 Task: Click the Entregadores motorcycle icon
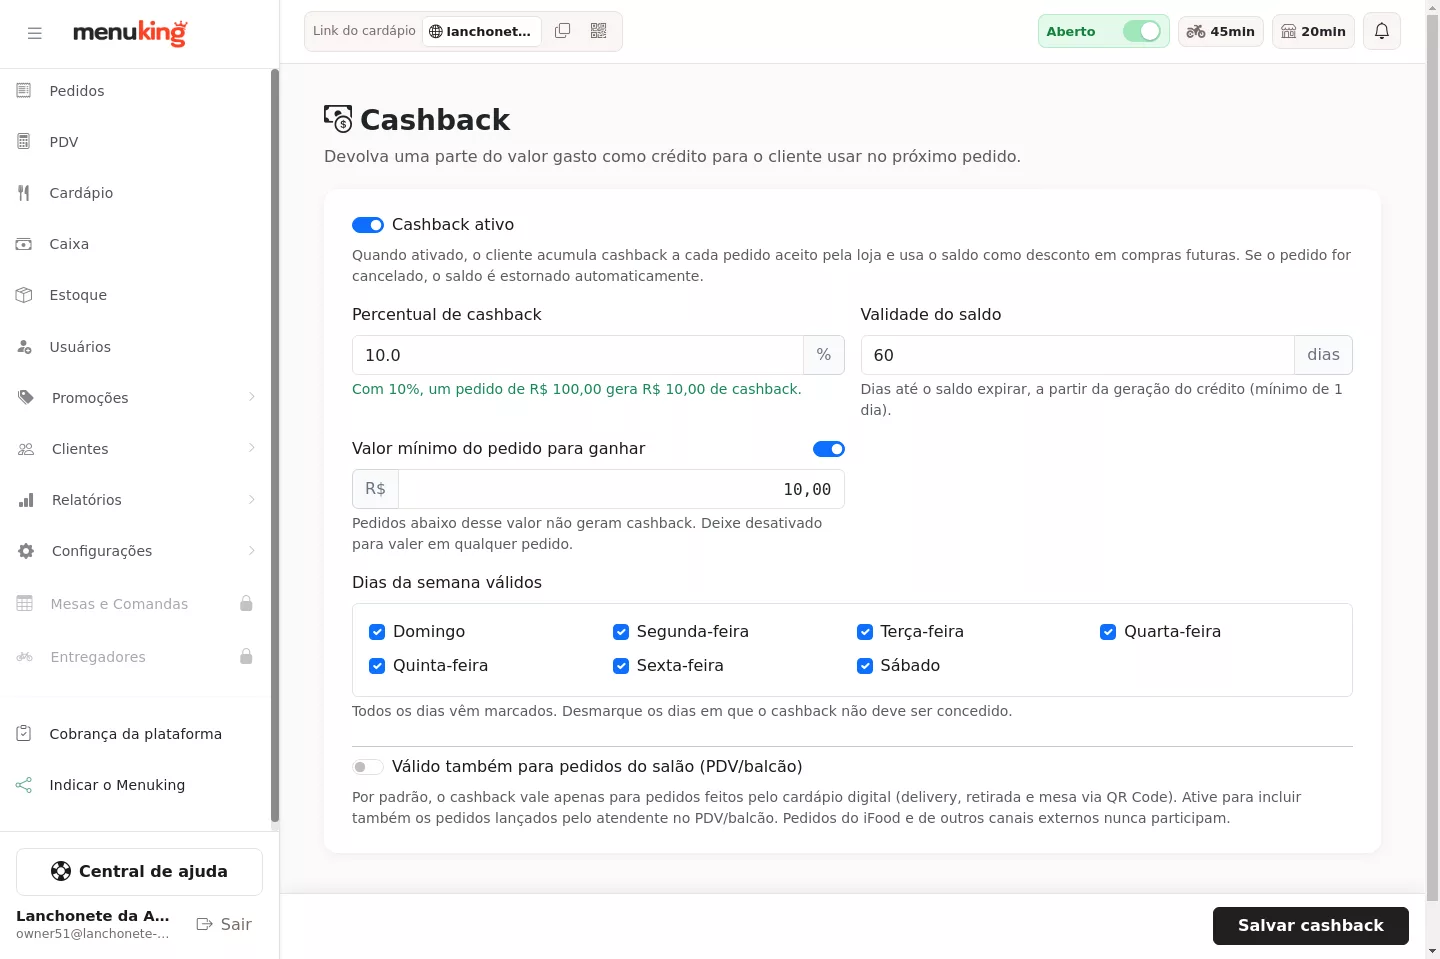pos(25,657)
